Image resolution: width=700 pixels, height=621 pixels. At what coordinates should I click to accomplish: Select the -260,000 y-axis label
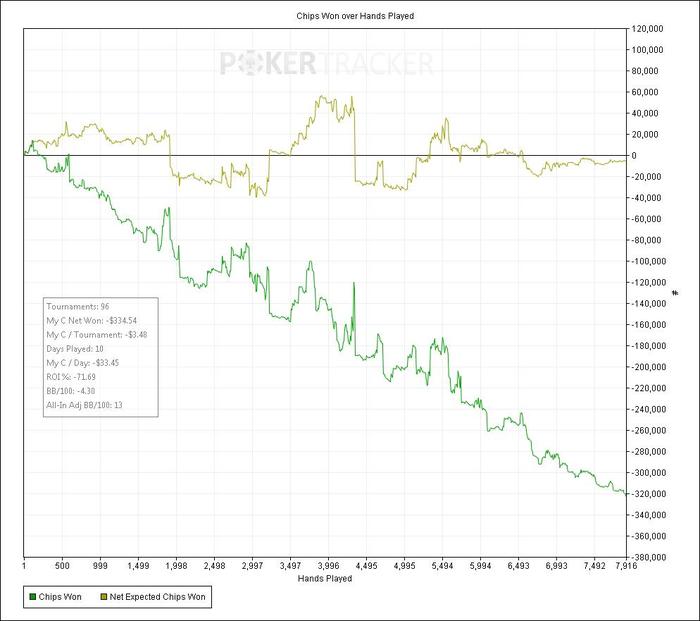648,430
